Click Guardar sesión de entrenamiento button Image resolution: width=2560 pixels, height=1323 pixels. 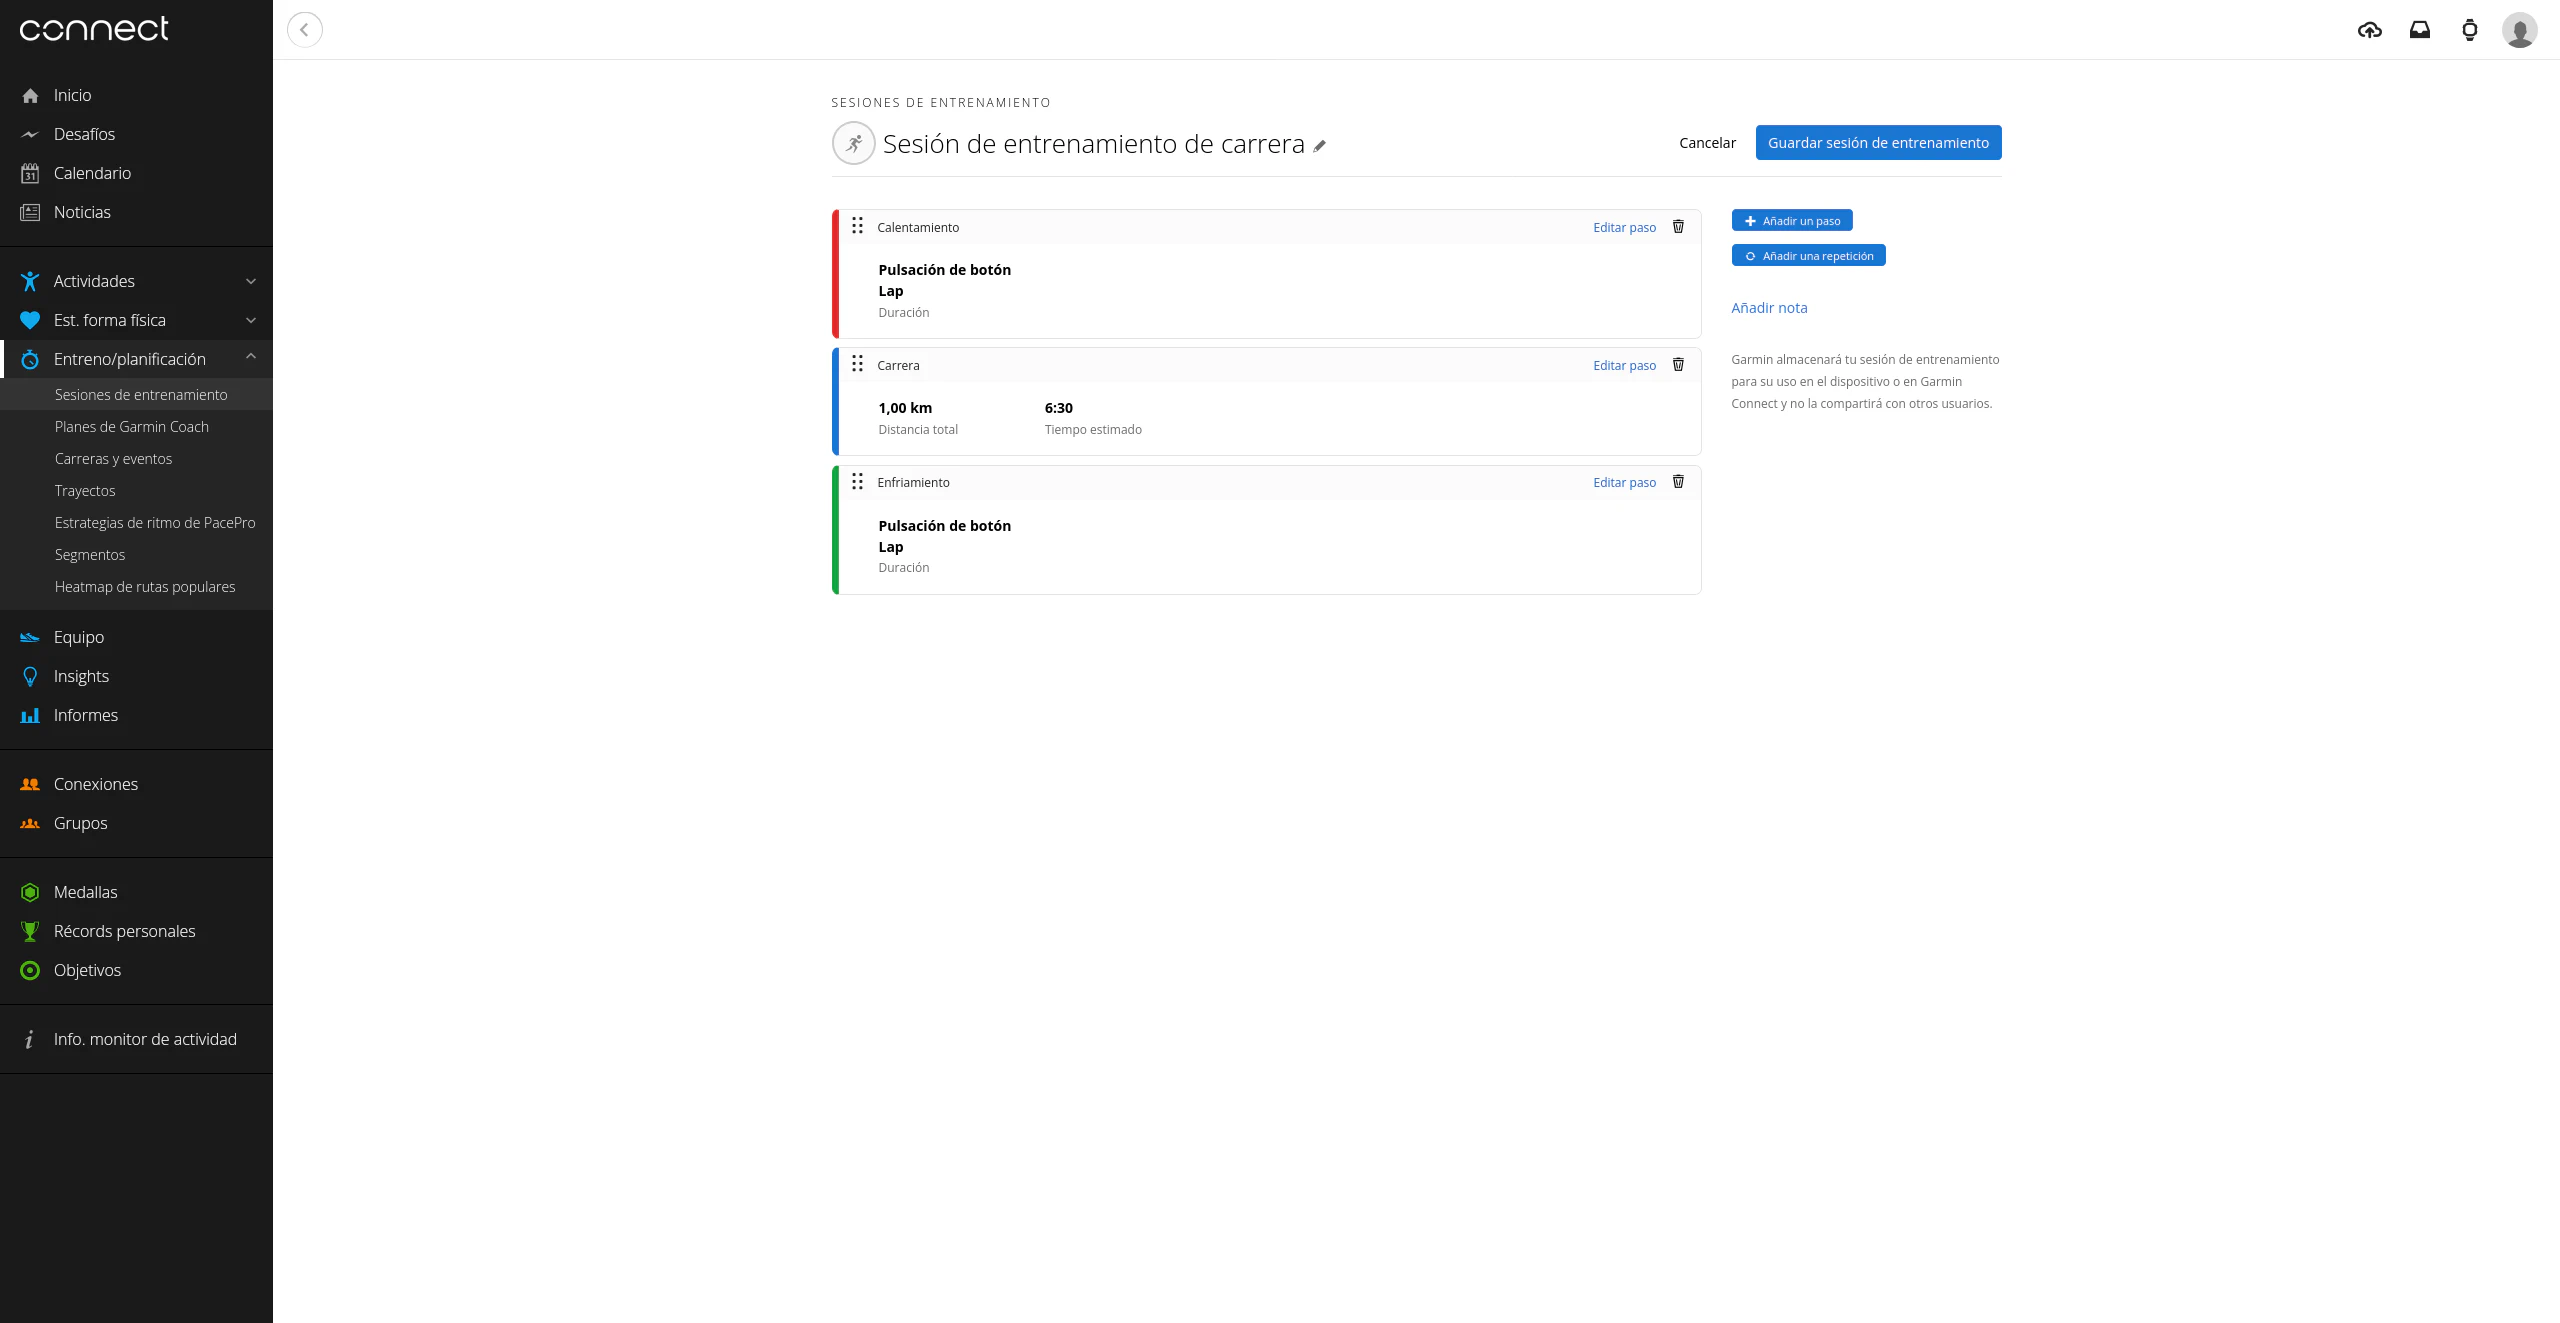pos(1878,143)
